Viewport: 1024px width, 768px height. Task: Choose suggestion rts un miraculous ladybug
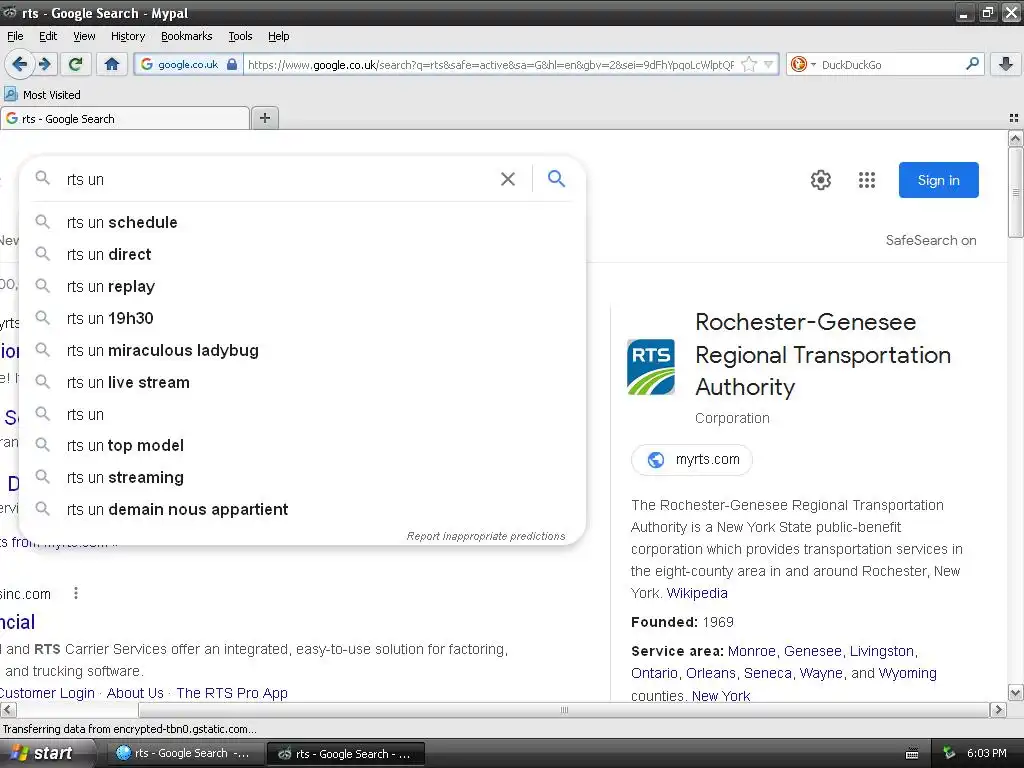[302, 350]
